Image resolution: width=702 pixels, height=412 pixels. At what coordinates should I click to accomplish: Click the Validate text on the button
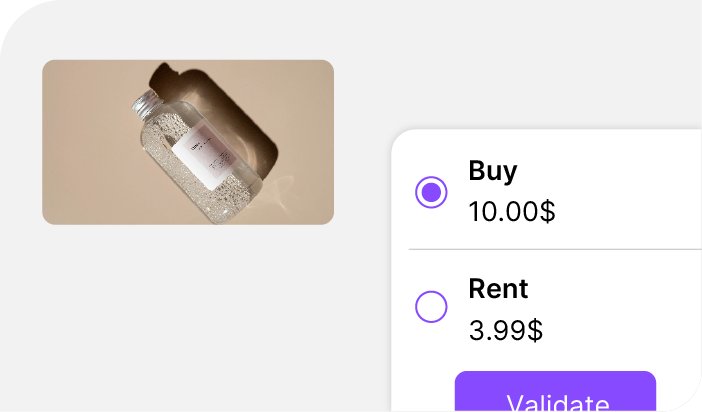click(557, 402)
